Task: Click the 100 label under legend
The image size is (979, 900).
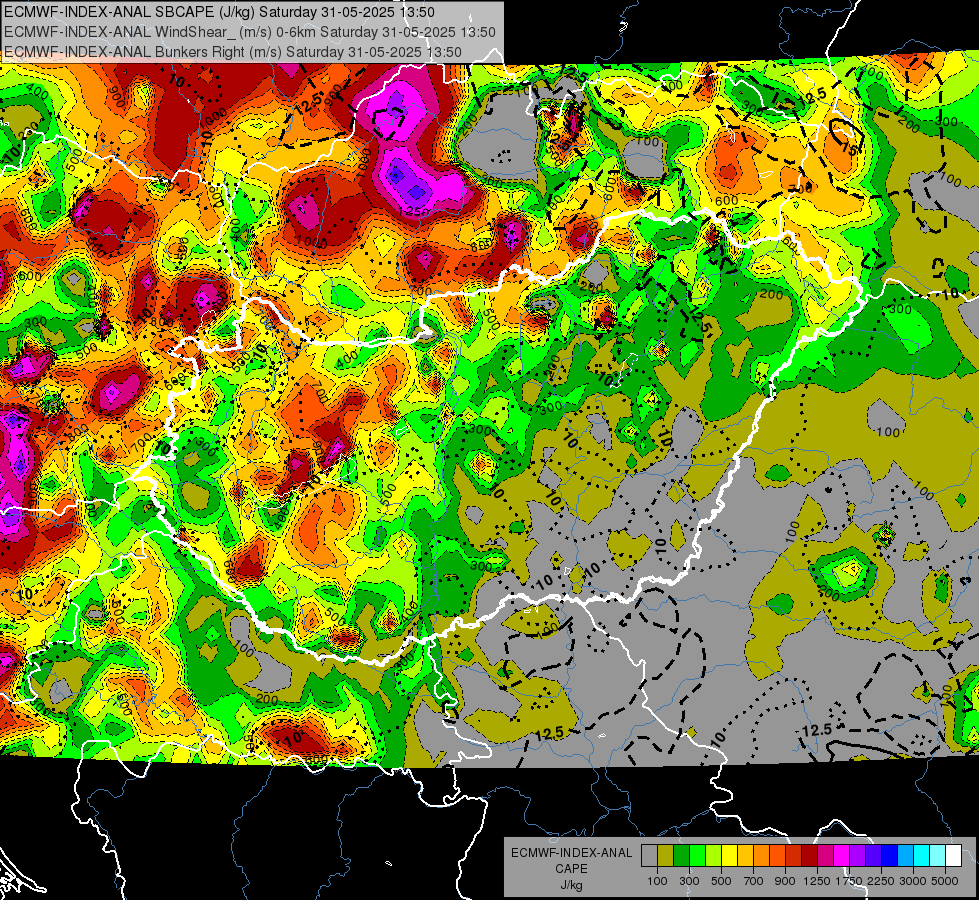Action: [657, 881]
